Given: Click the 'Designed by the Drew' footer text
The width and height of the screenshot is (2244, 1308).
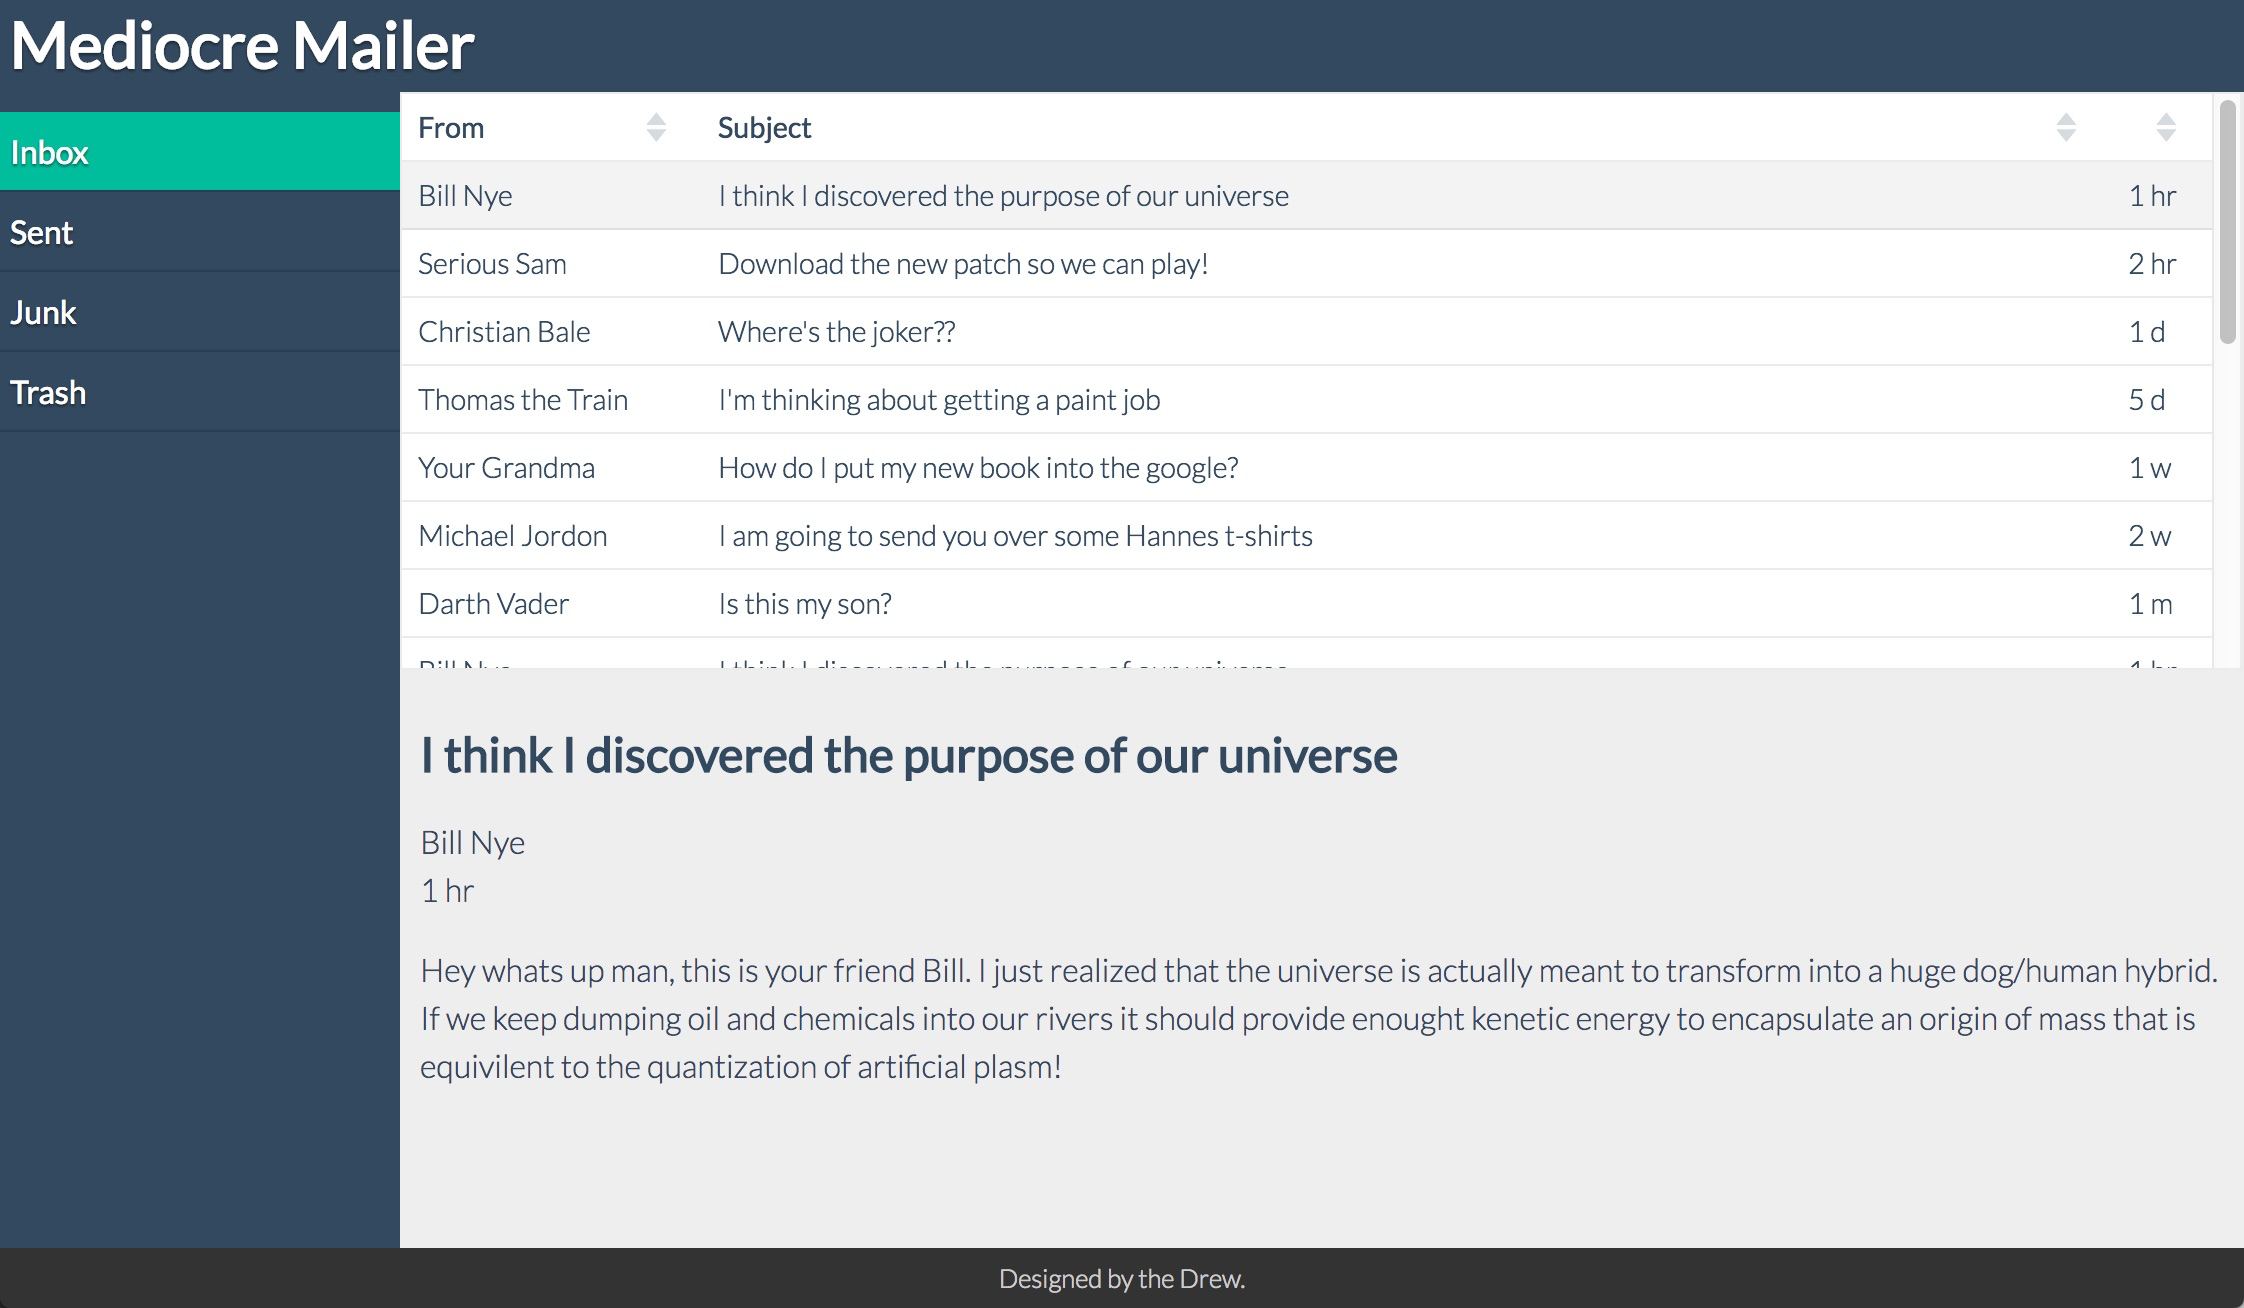Looking at the screenshot, I should click(x=1121, y=1279).
